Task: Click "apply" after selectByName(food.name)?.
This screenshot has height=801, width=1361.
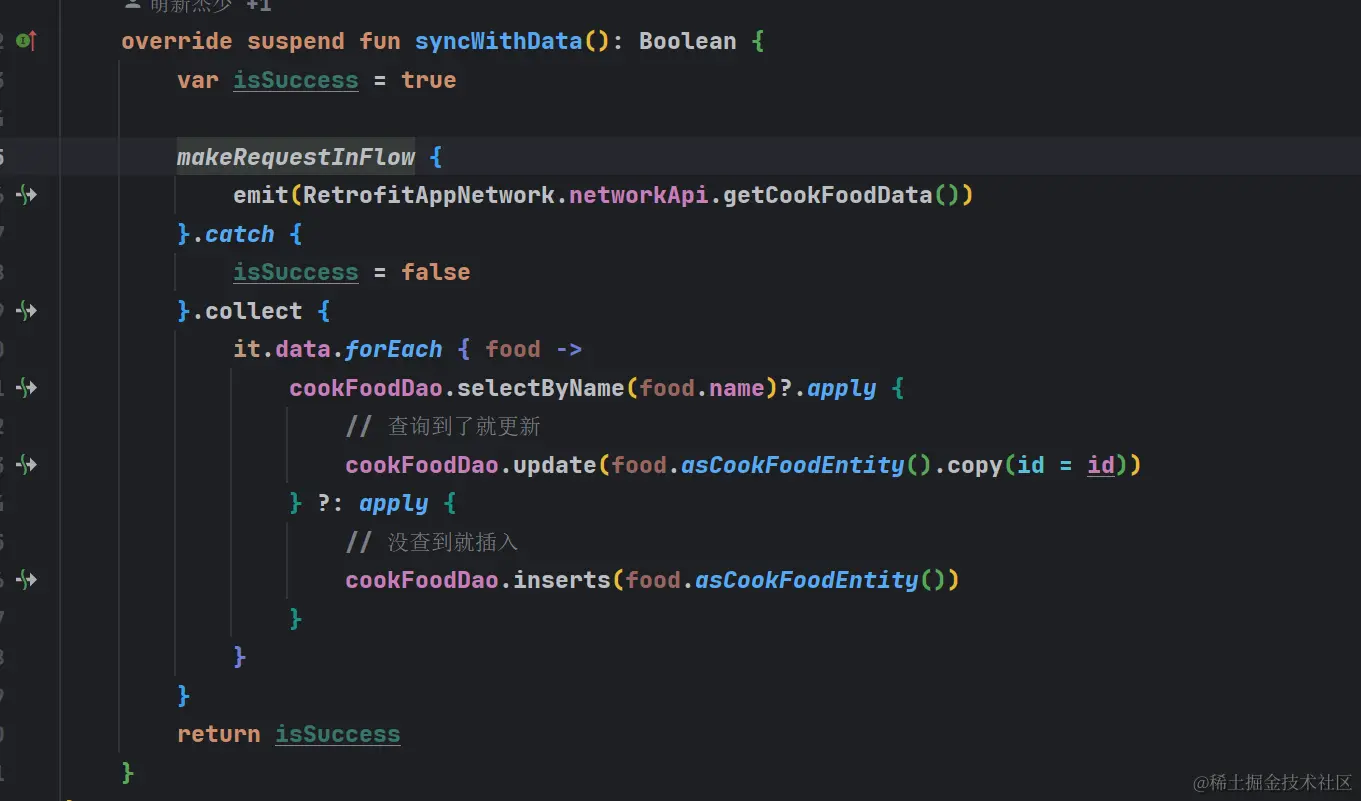Action: [x=842, y=388]
